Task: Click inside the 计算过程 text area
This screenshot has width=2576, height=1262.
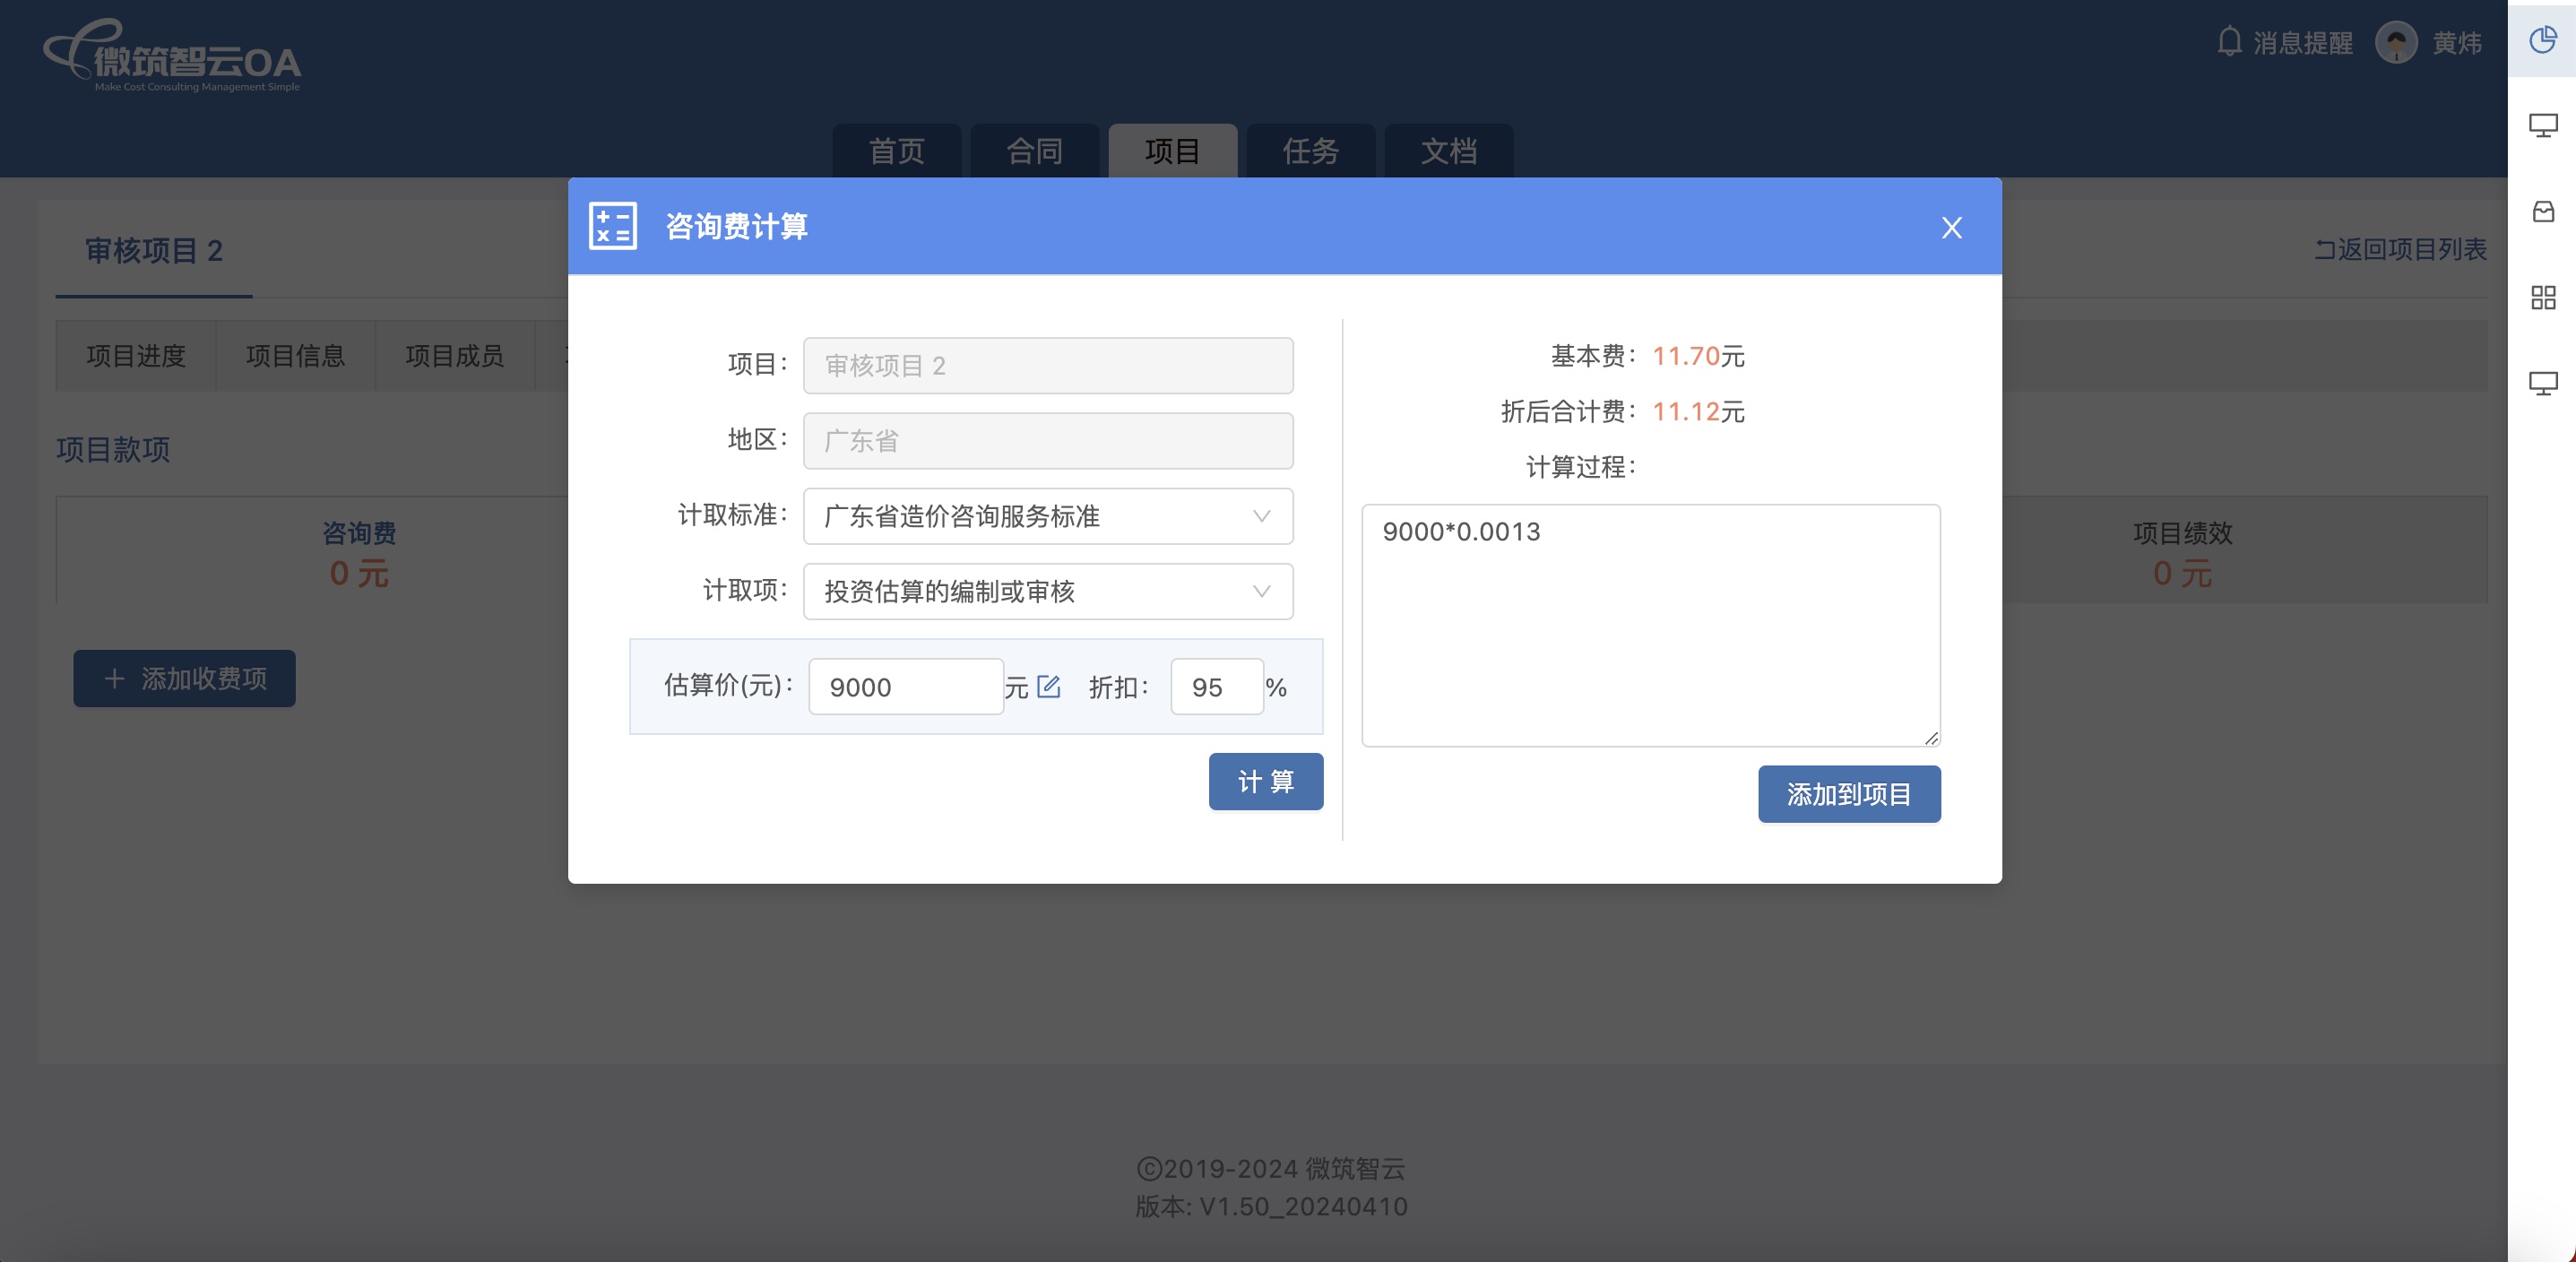Action: click(1650, 625)
